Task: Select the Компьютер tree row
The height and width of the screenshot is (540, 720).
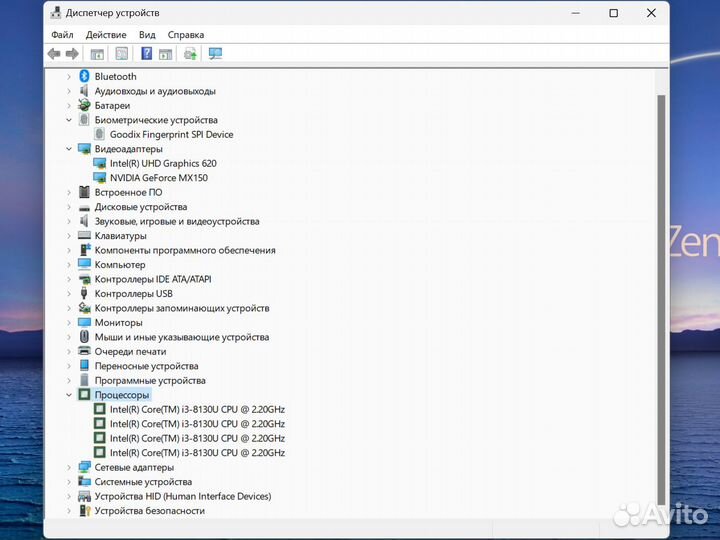Action: (x=120, y=264)
